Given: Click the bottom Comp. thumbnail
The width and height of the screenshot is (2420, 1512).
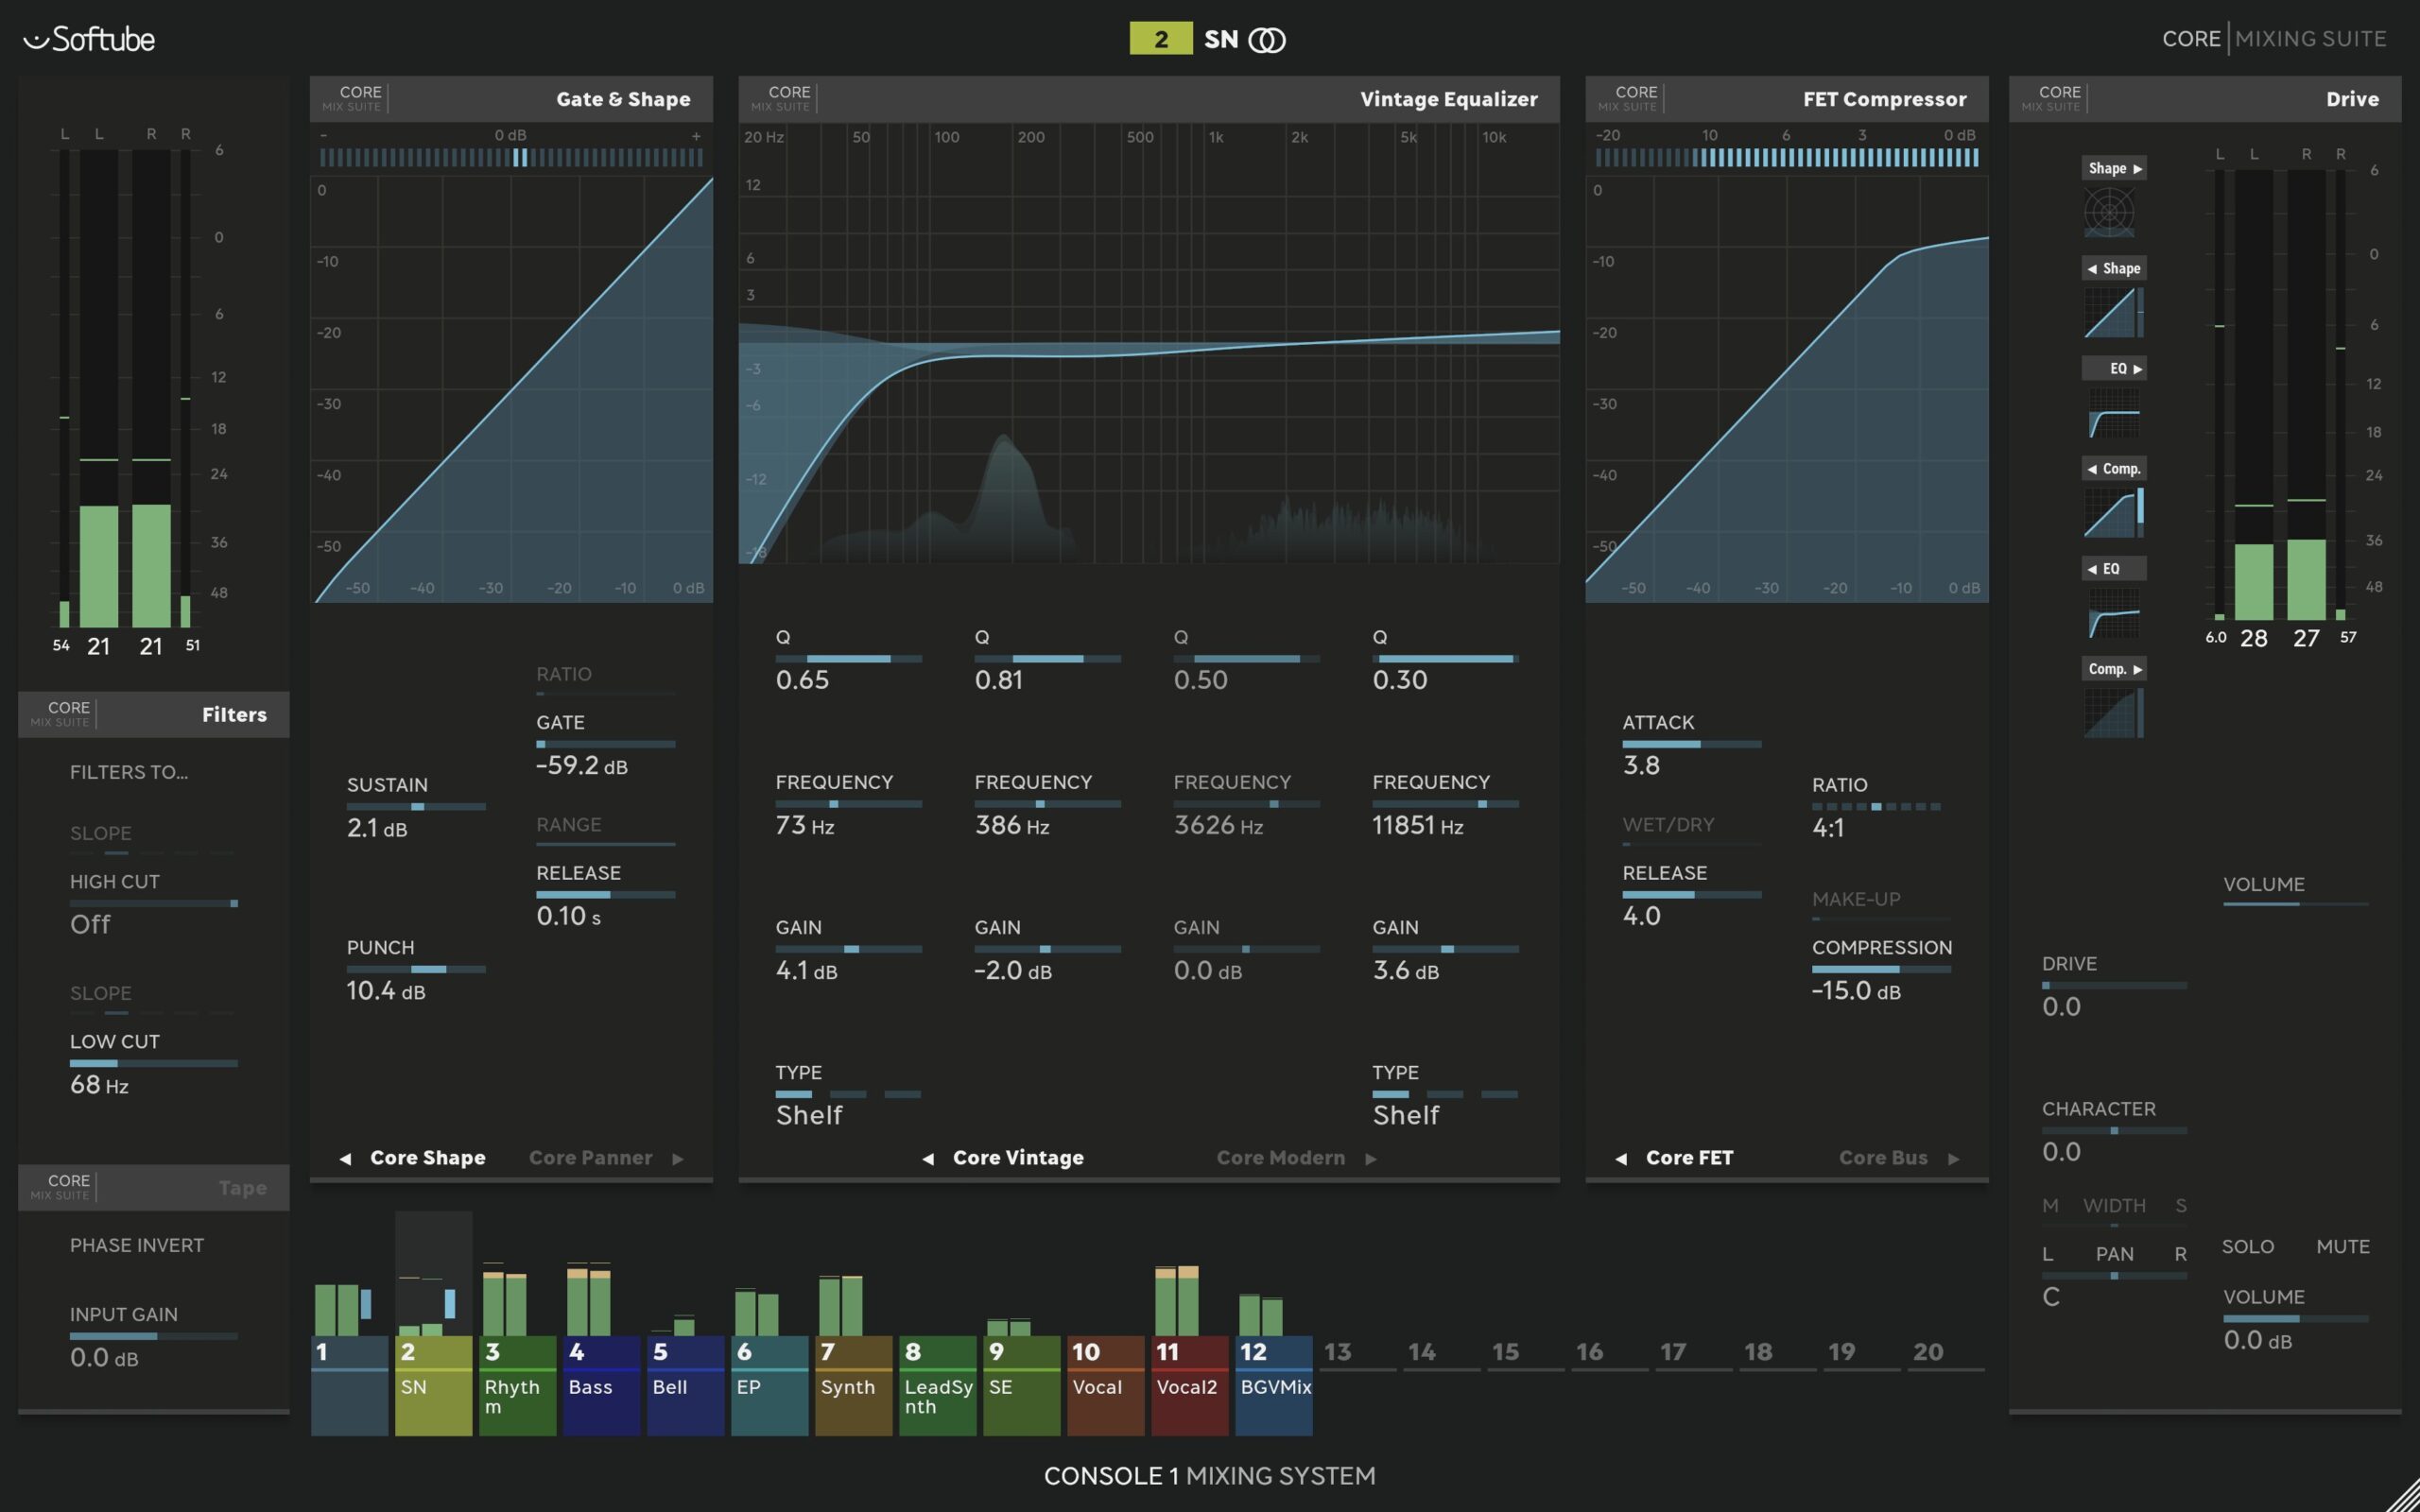Looking at the screenshot, I should [2113, 713].
